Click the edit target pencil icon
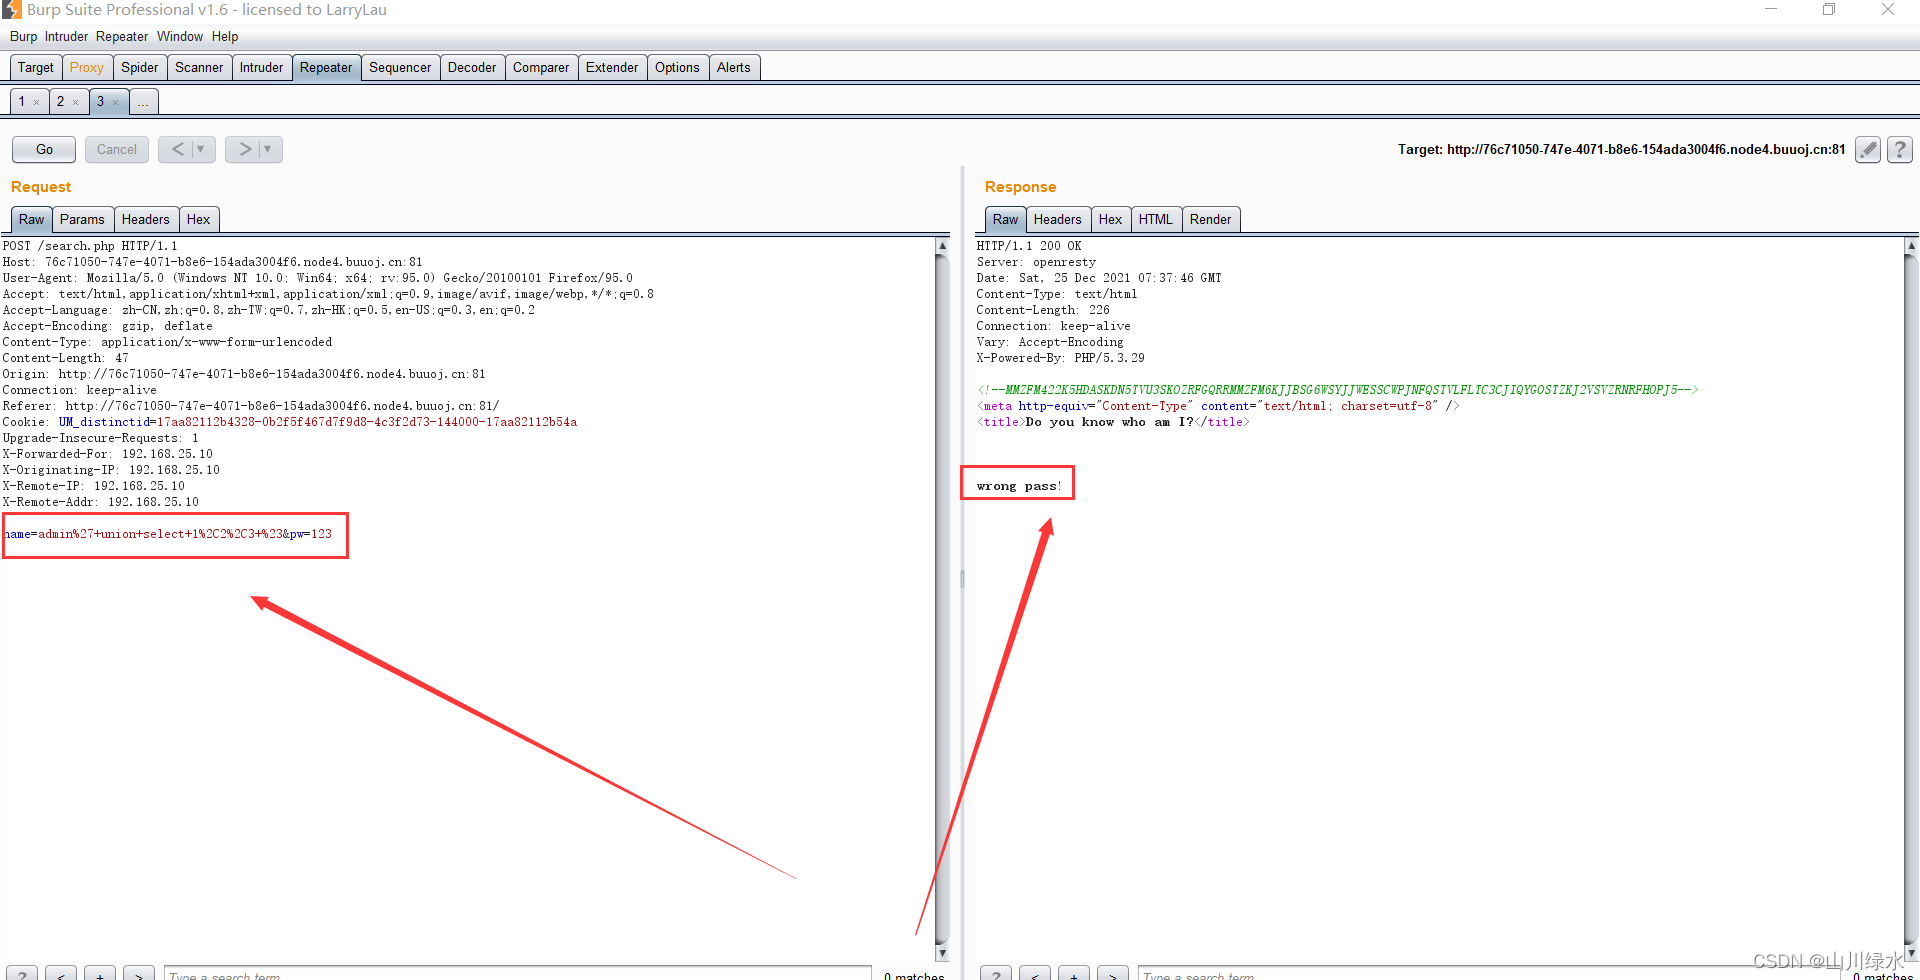Image resolution: width=1920 pixels, height=980 pixels. click(1867, 150)
